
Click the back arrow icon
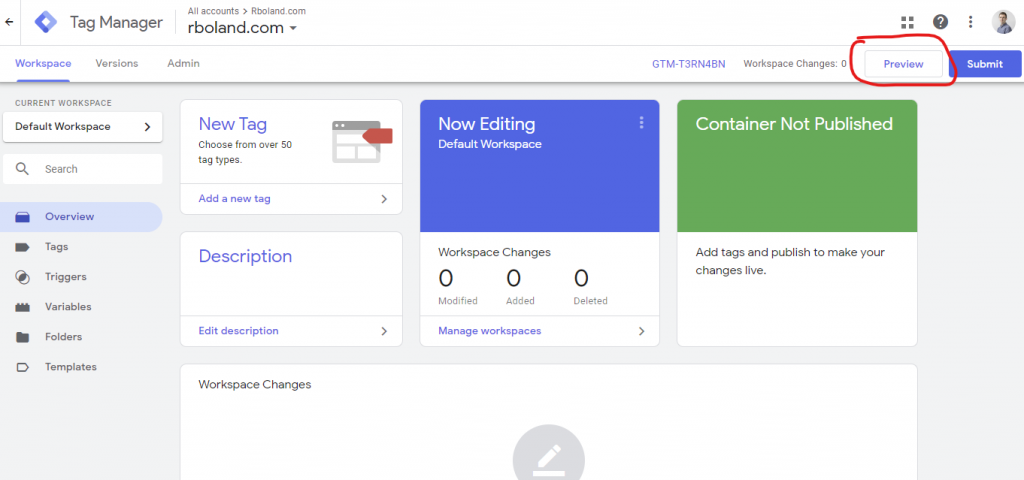pyautogui.click(x=9, y=22)
